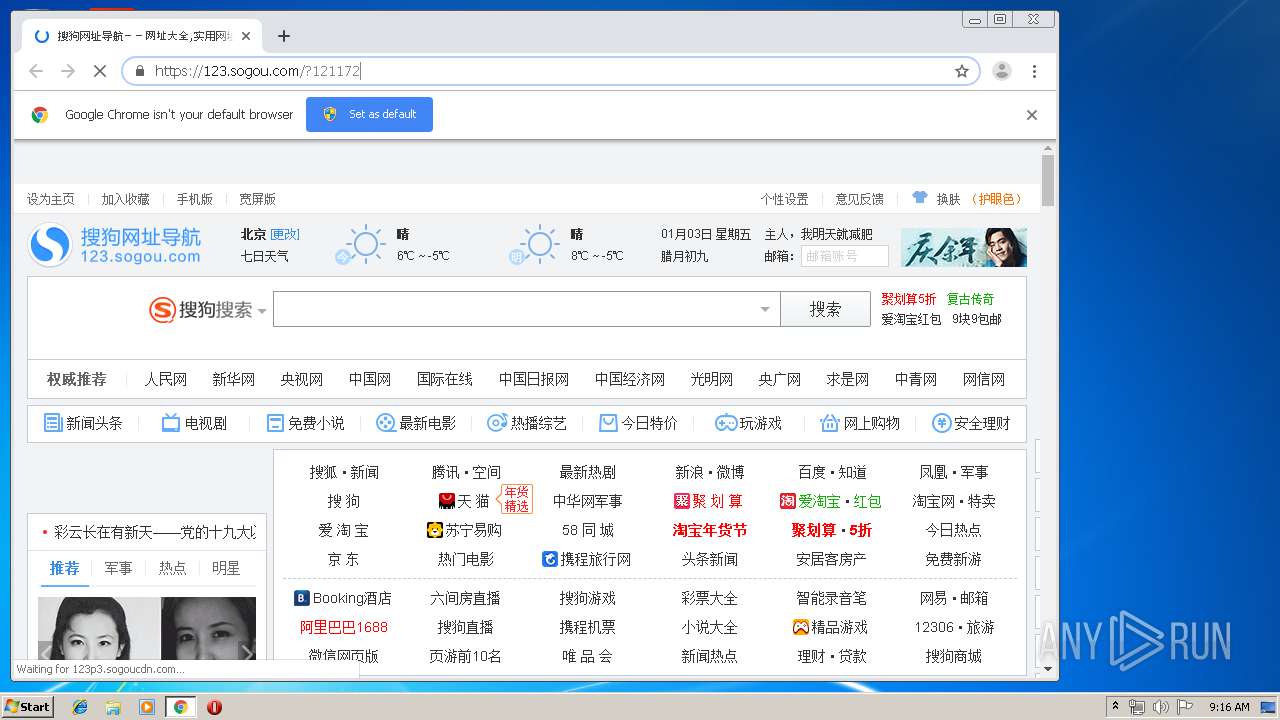Open 央视网 link
The width and height of the screenshot is (1280, 720).
[301, 379]
